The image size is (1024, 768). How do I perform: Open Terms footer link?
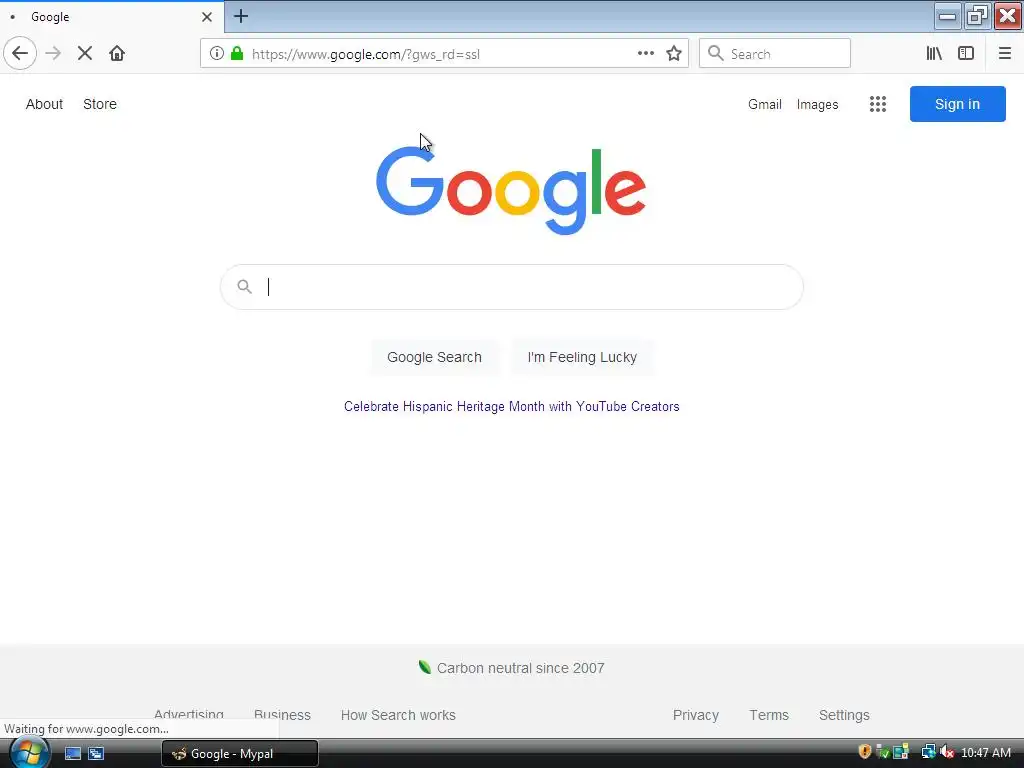pos(769,715)
